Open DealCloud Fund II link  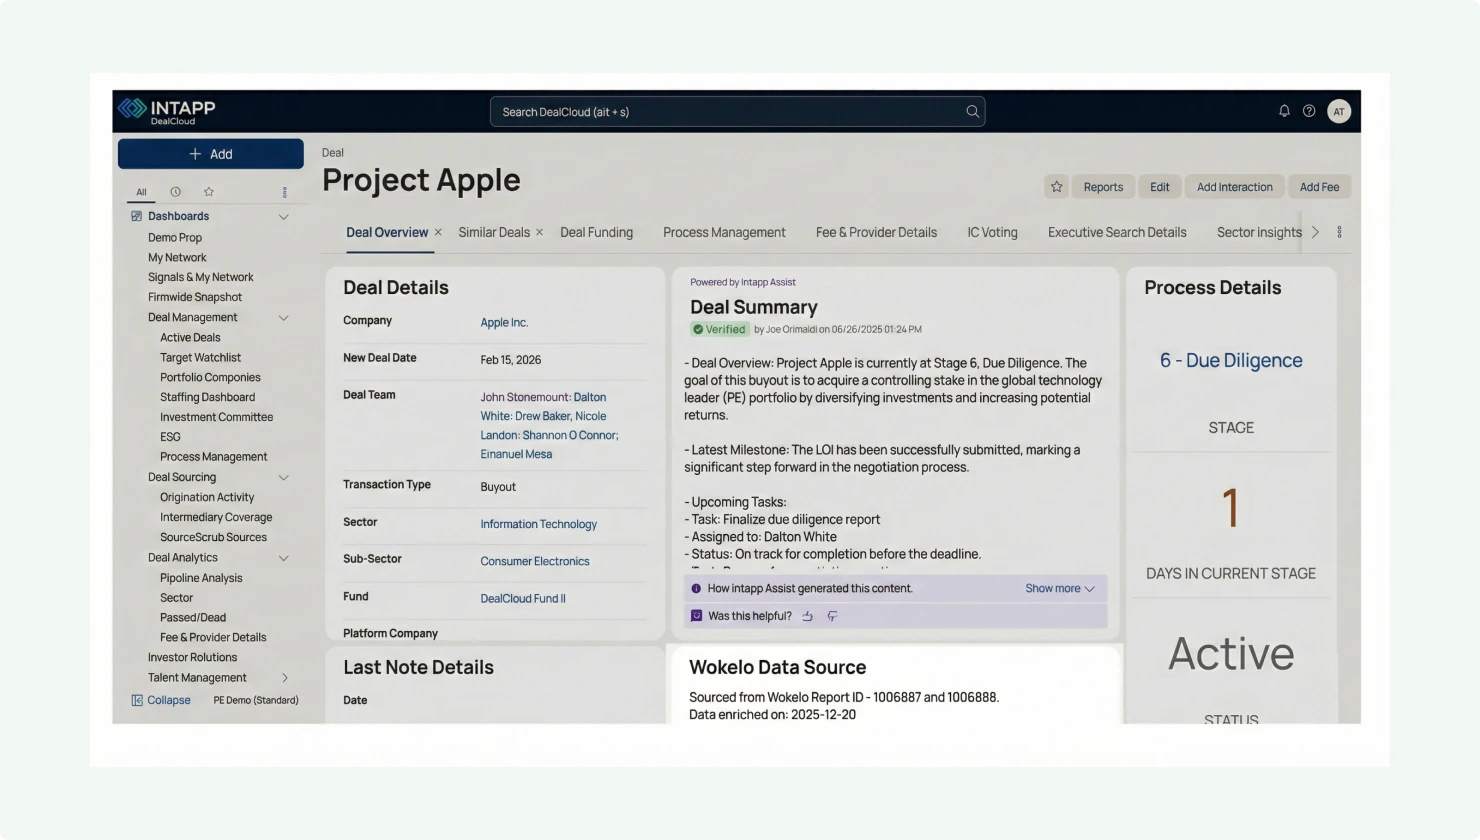pos(523,598)
